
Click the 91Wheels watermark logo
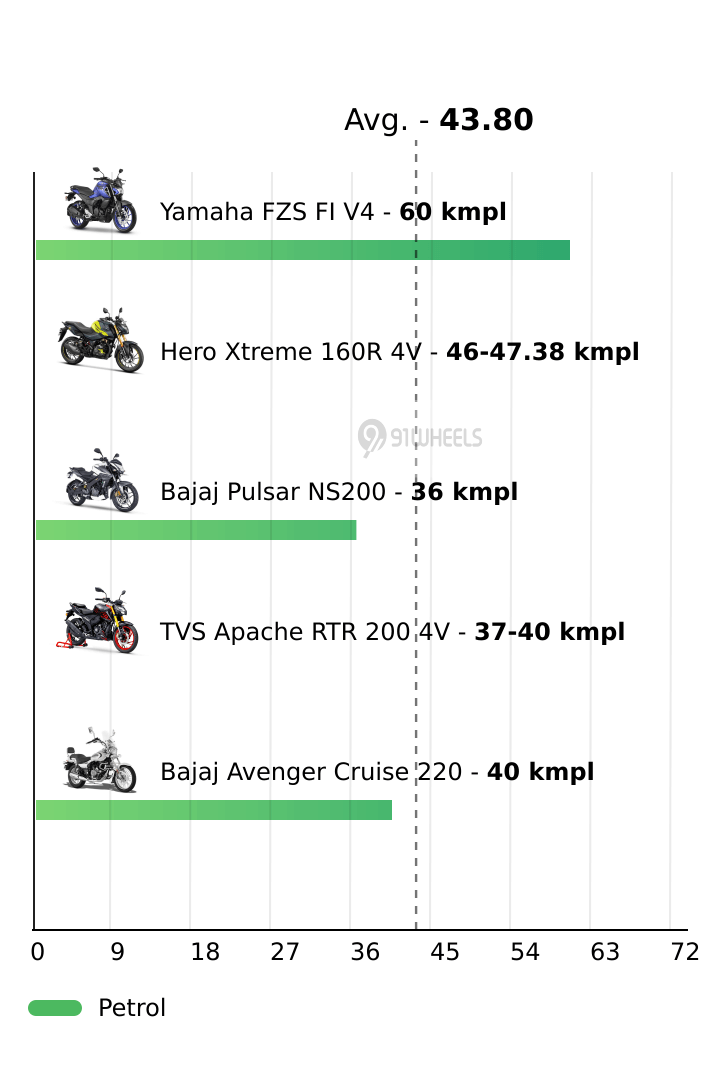tap(420, 438)
